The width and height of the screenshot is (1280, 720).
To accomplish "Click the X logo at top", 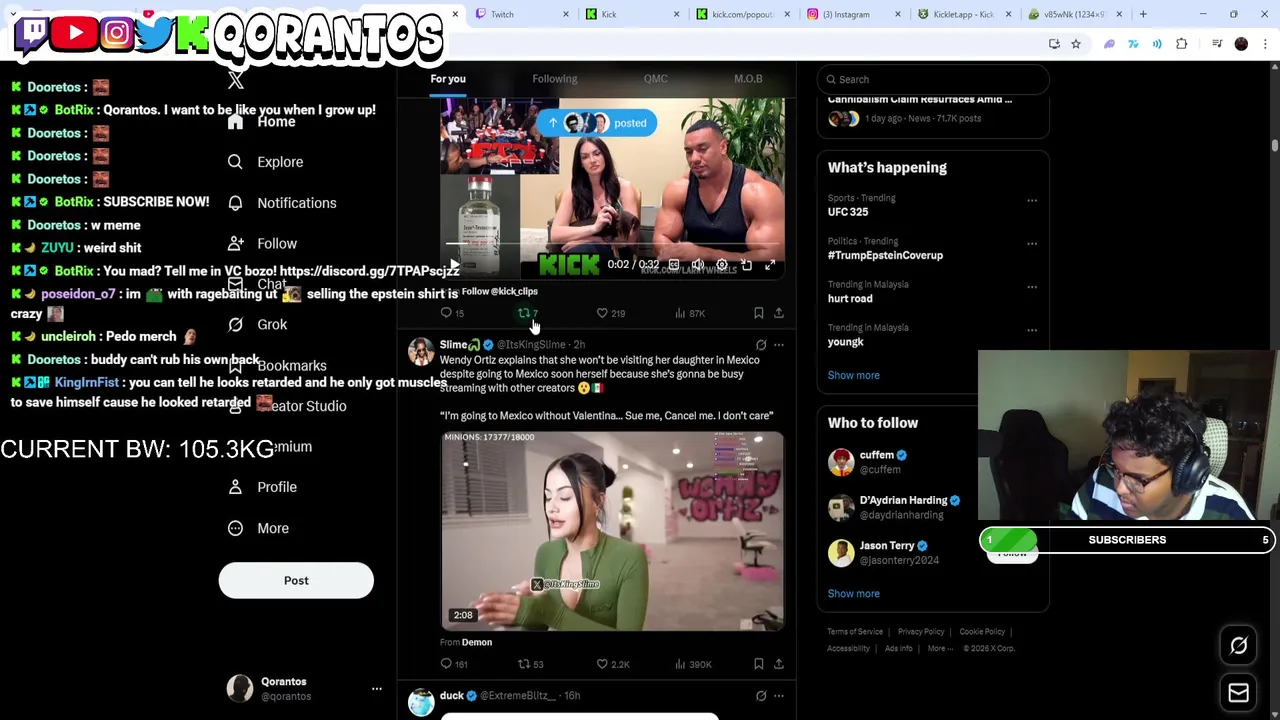I will pyautogui.click(x=236, y=81).
